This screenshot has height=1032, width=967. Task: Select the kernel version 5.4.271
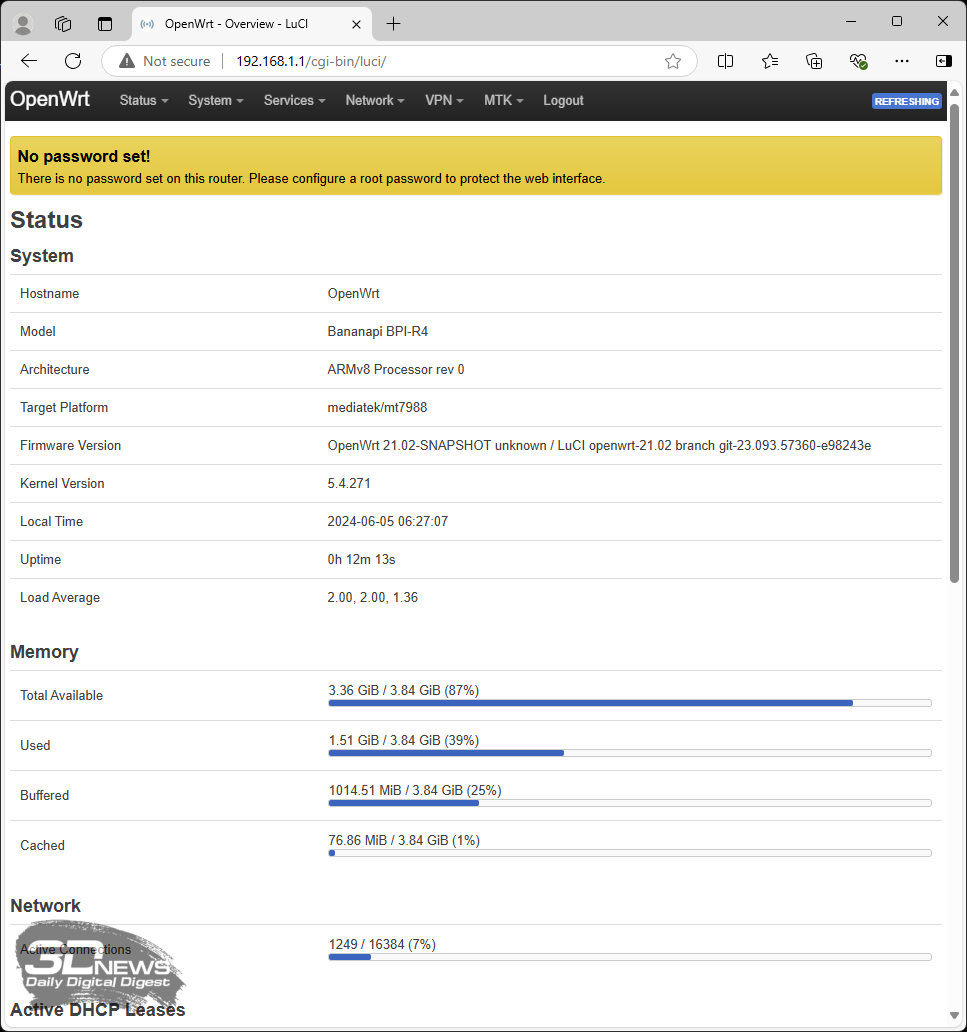pyautogui.click(x=349, y=484)
